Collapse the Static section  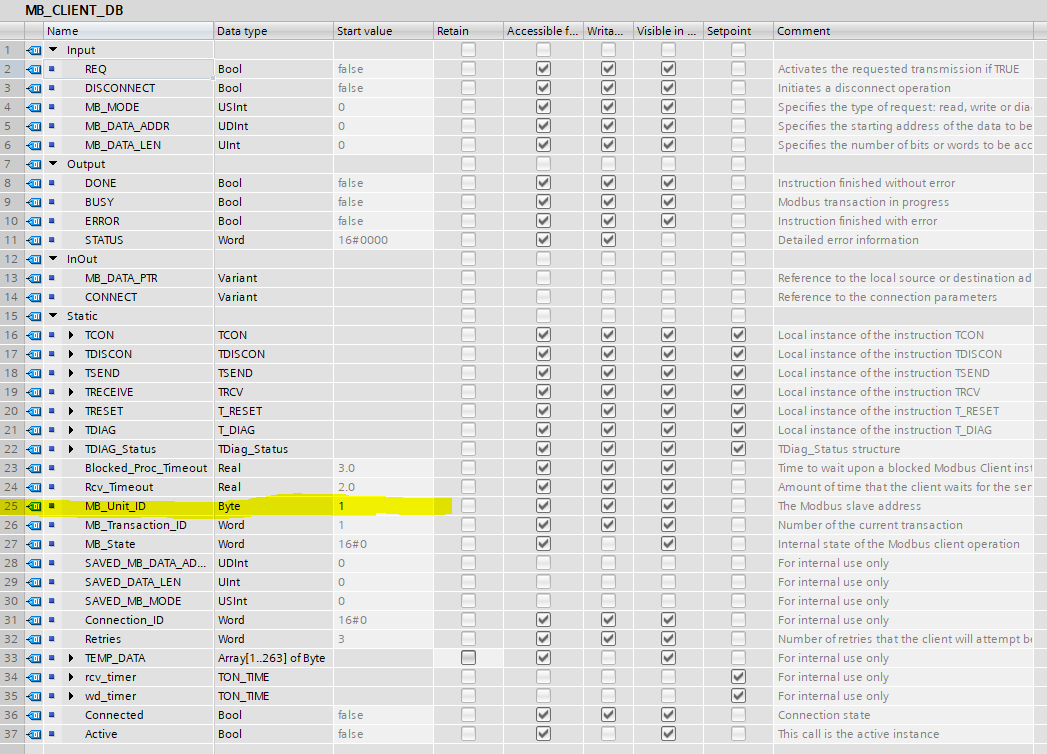[x=53, y=316]
